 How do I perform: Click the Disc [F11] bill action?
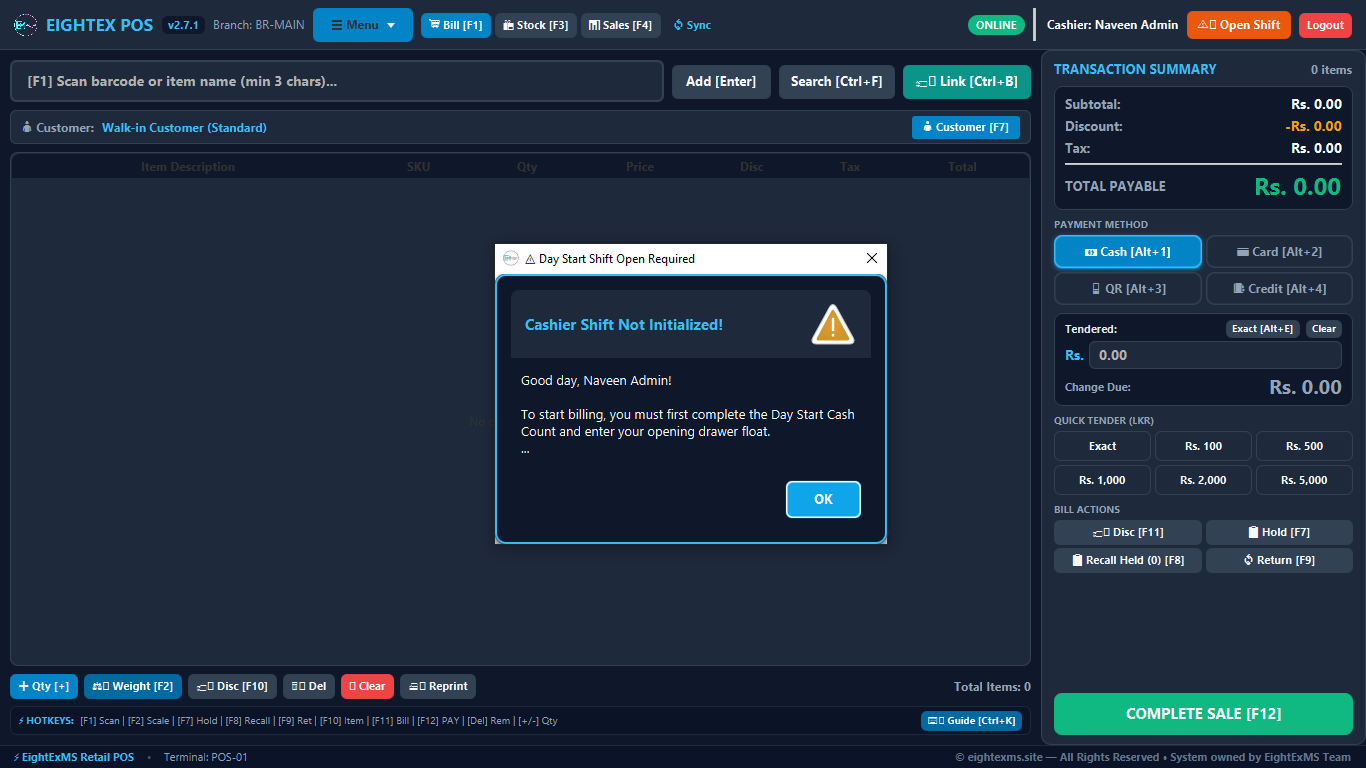click(1128, 532)
